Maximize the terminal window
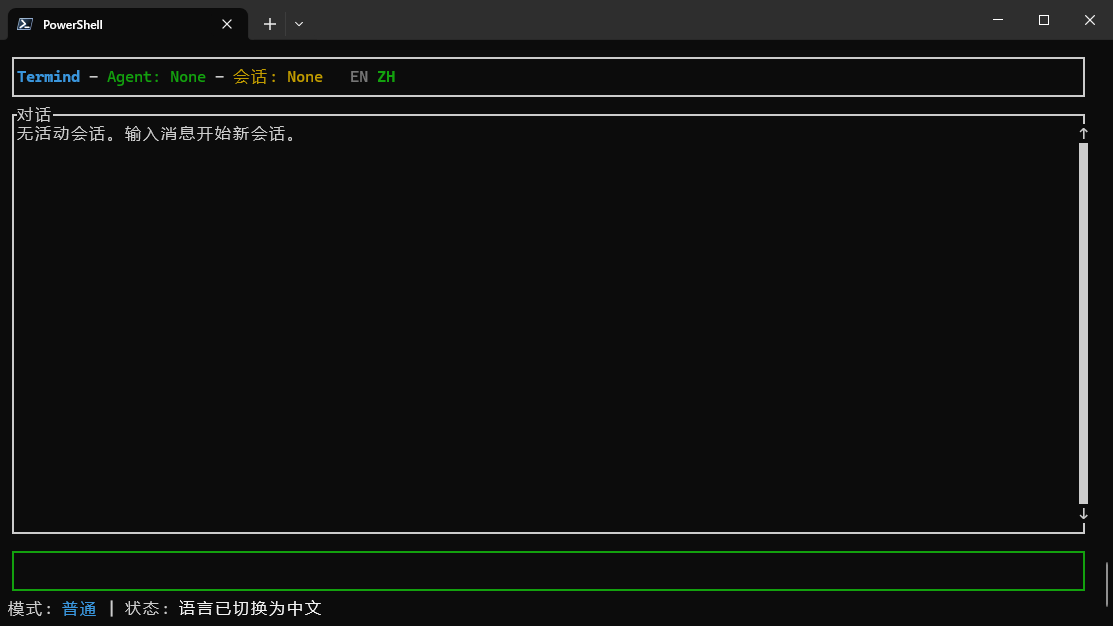1113x626 pixels. [x=1044, y=20]
